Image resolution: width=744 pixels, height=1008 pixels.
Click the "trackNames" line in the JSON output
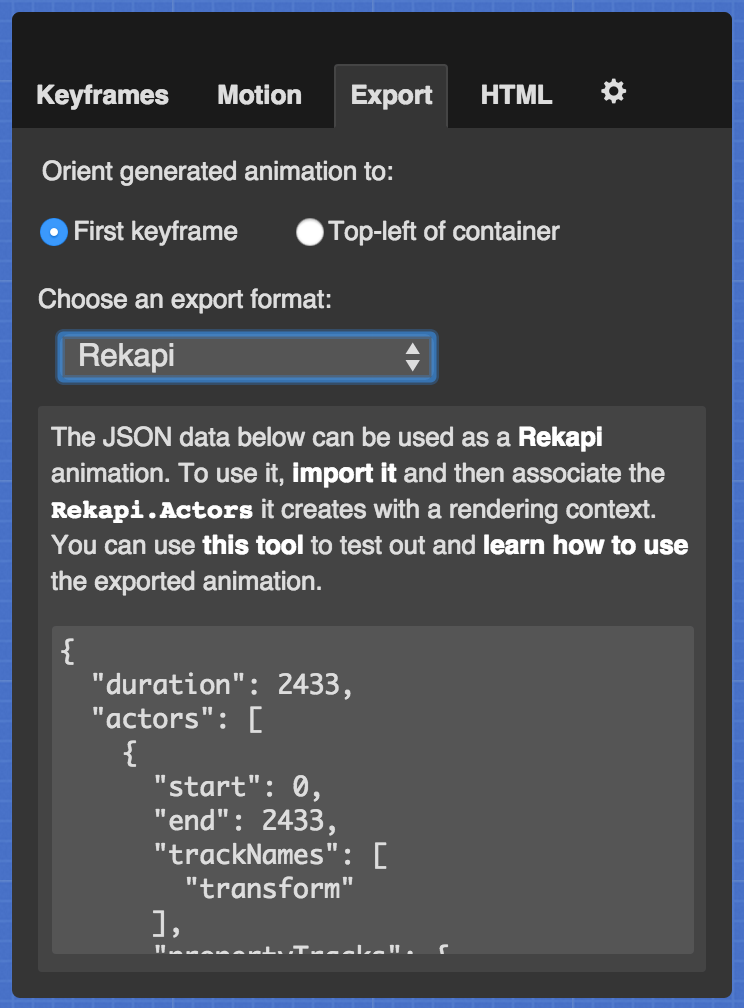pos(270,855)
